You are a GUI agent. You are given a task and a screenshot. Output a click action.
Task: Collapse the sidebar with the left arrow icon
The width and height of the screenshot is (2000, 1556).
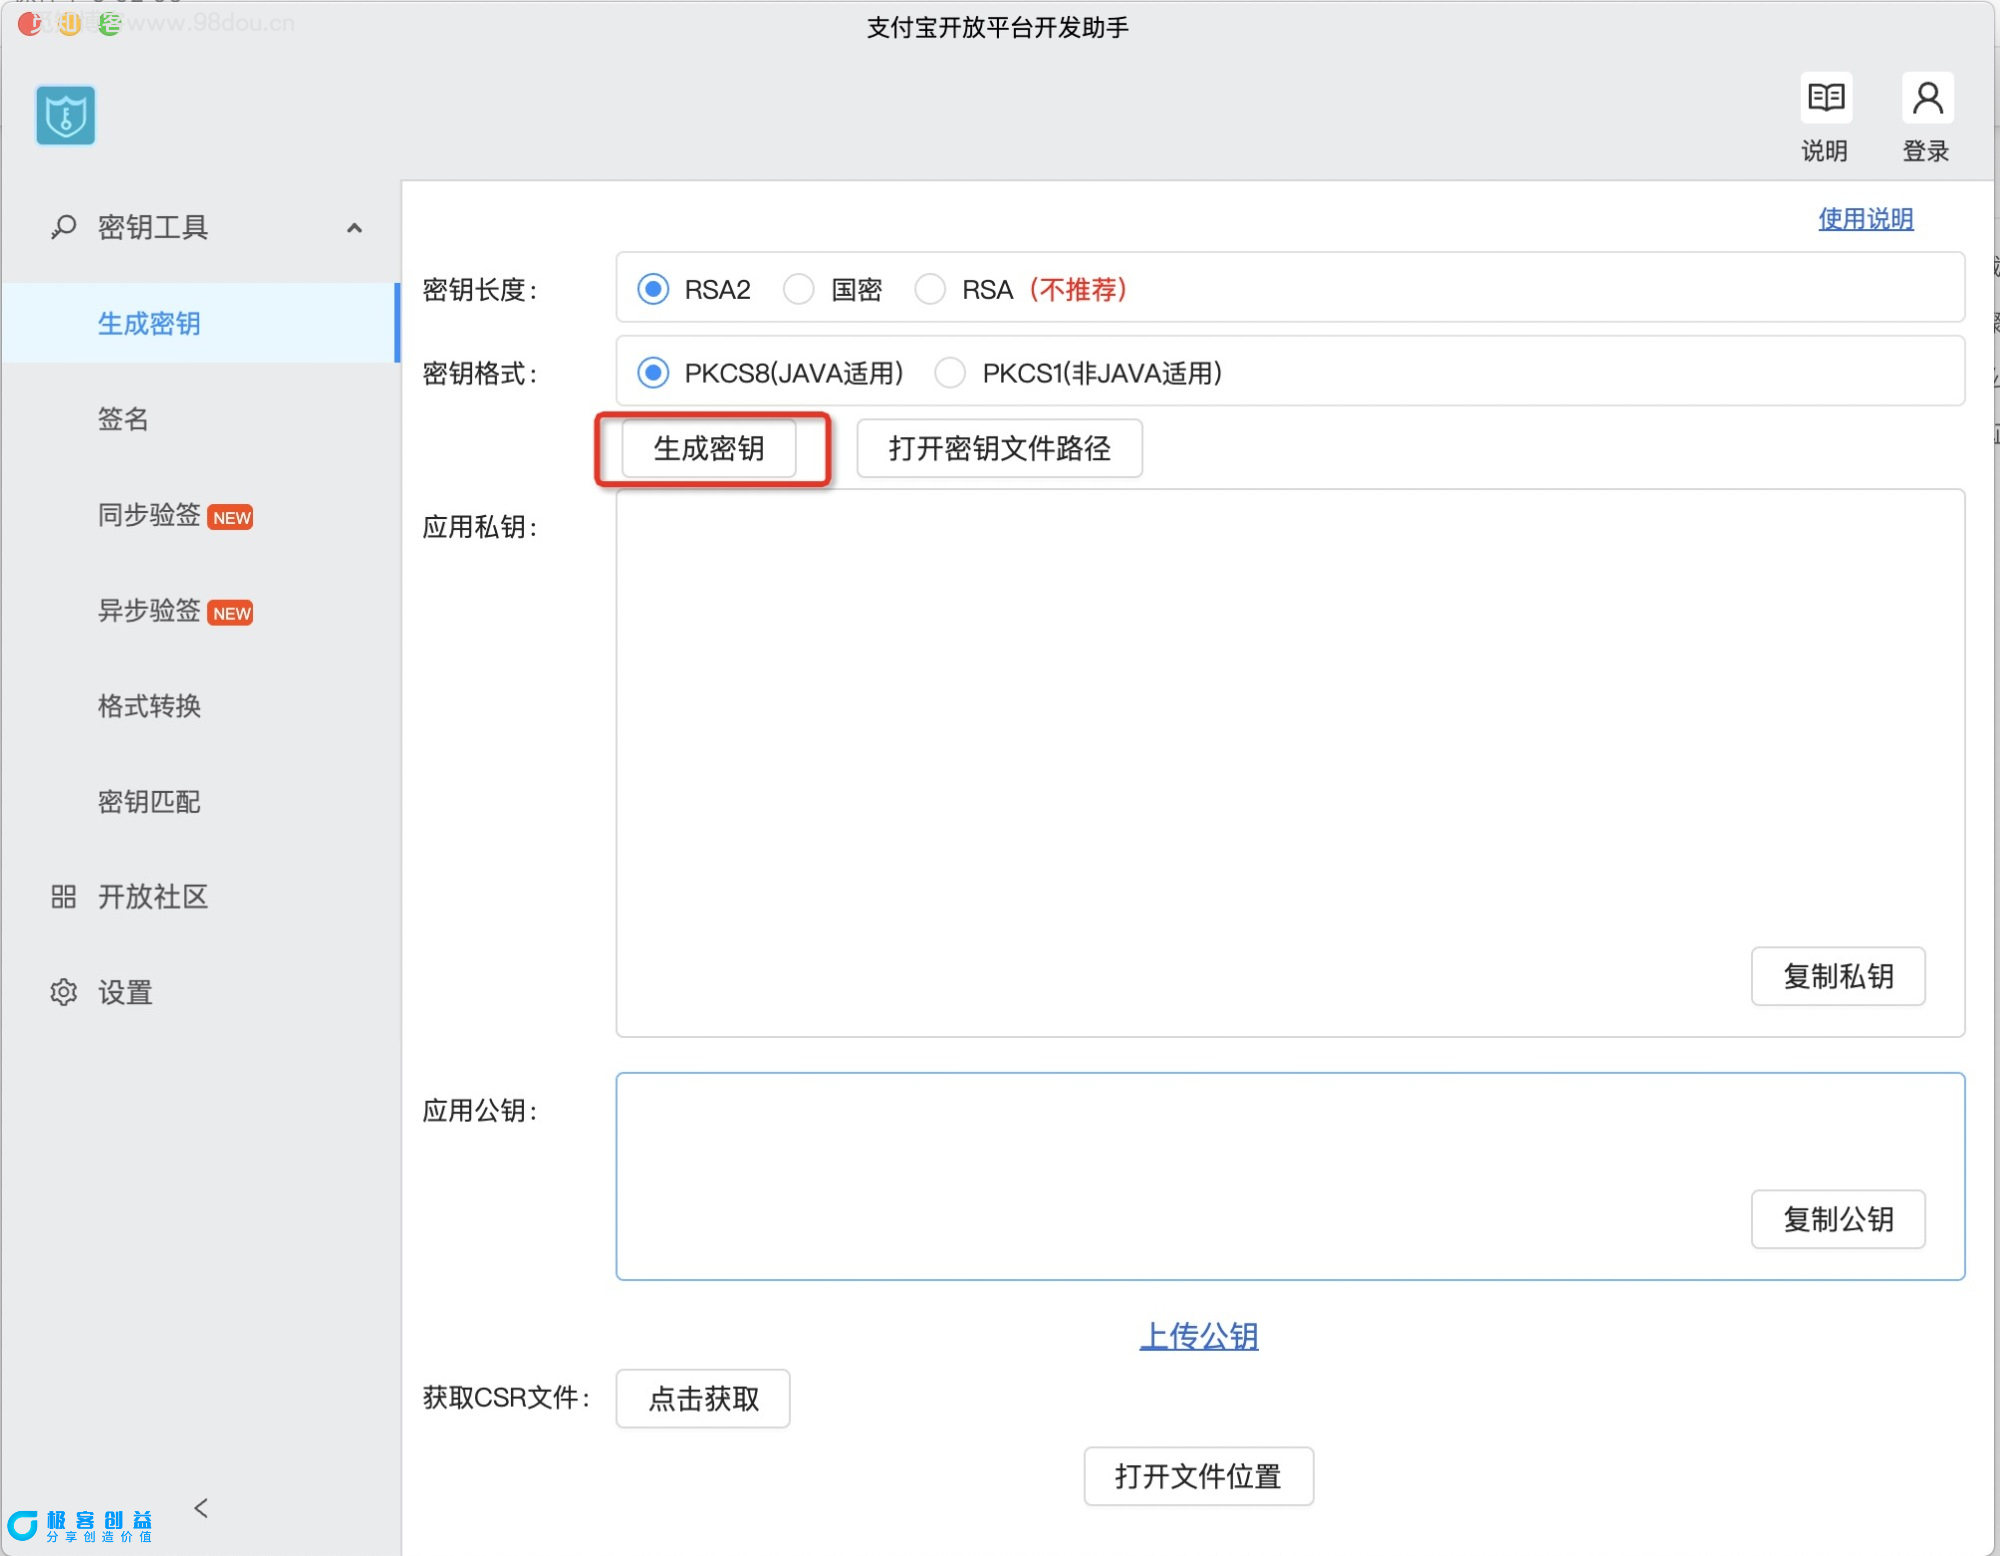[201, 1508]
